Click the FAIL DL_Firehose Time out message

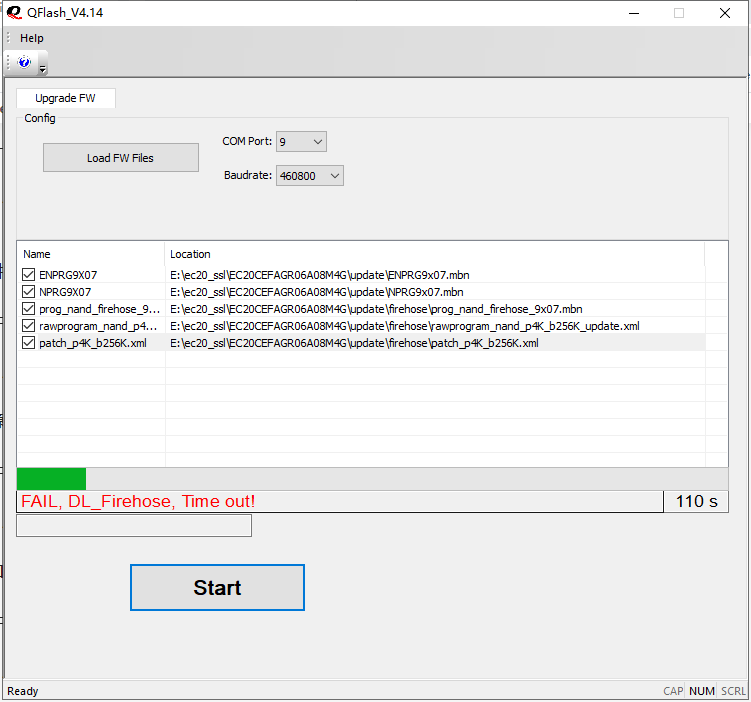[x=138, y=501]
